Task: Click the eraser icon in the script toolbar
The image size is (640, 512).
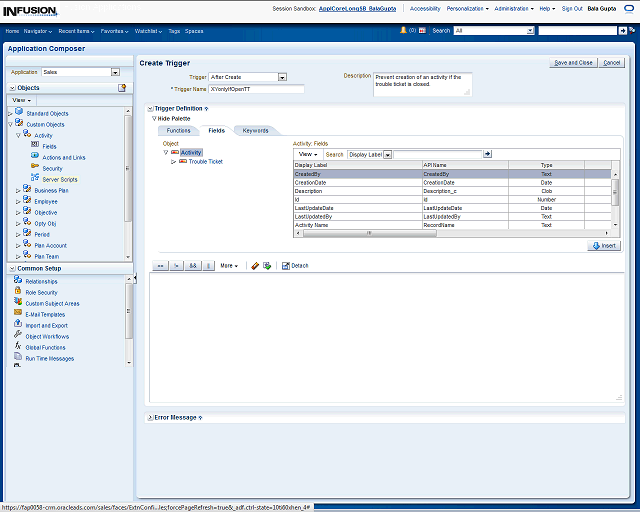Action: pyautogui.click(x=255, y=266)
